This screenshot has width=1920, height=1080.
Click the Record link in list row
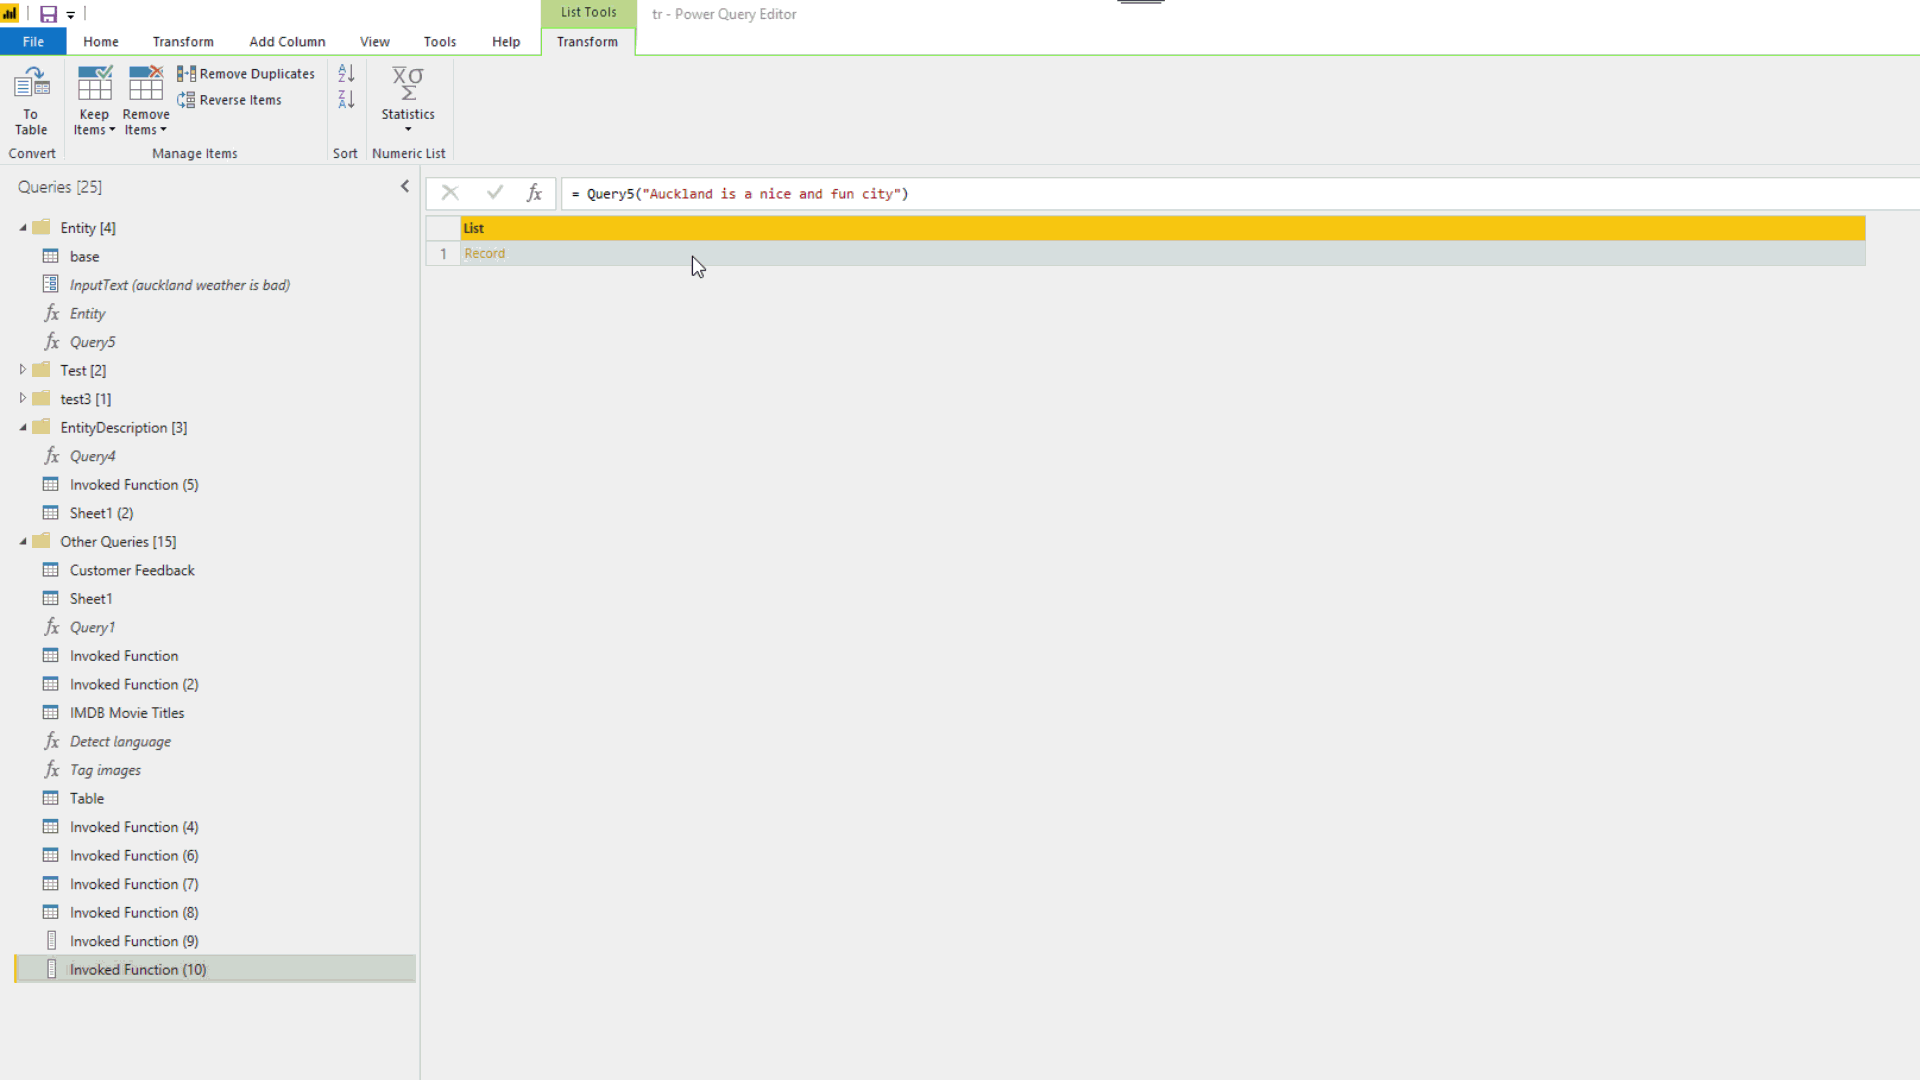click(485, 254)
